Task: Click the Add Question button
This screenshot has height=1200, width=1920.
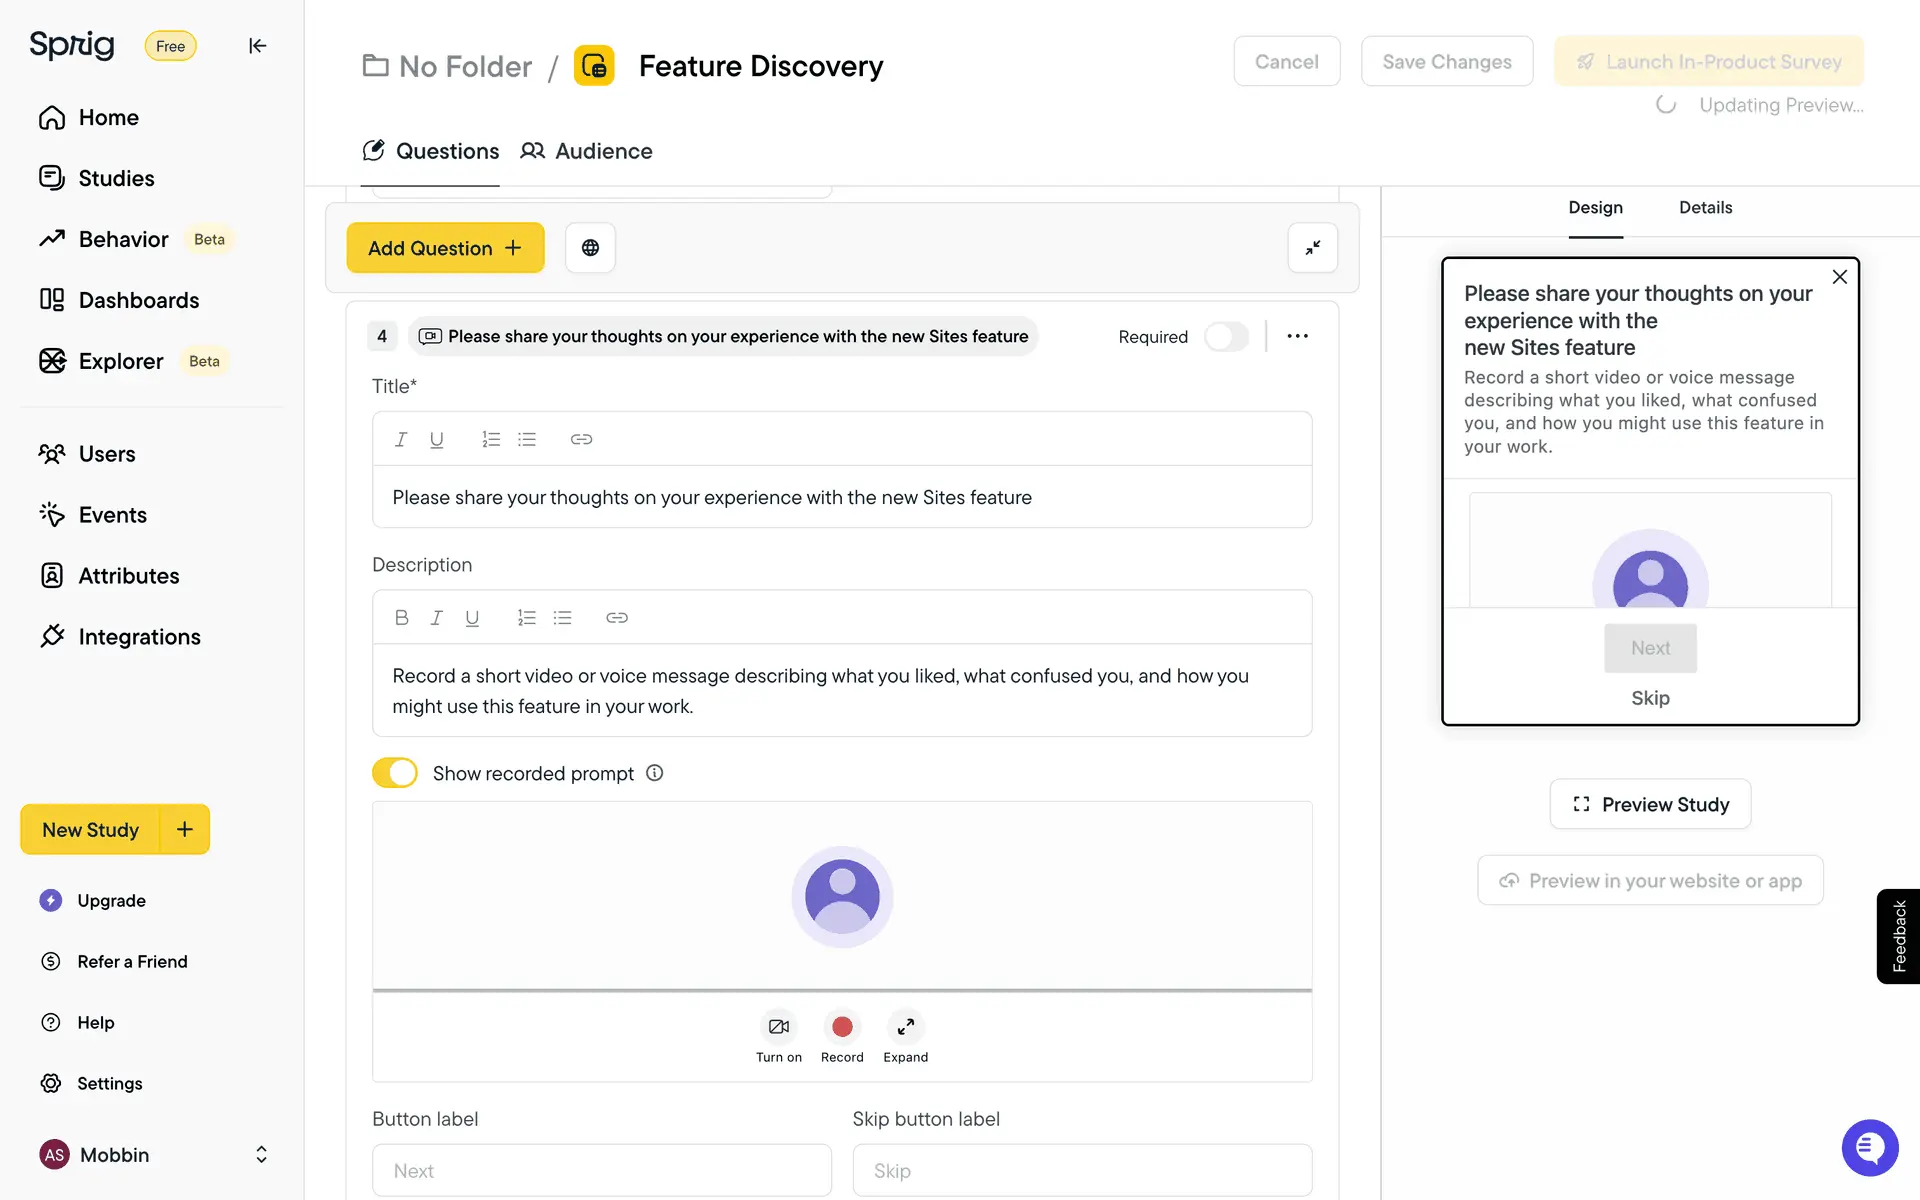Action: point(445,248)
